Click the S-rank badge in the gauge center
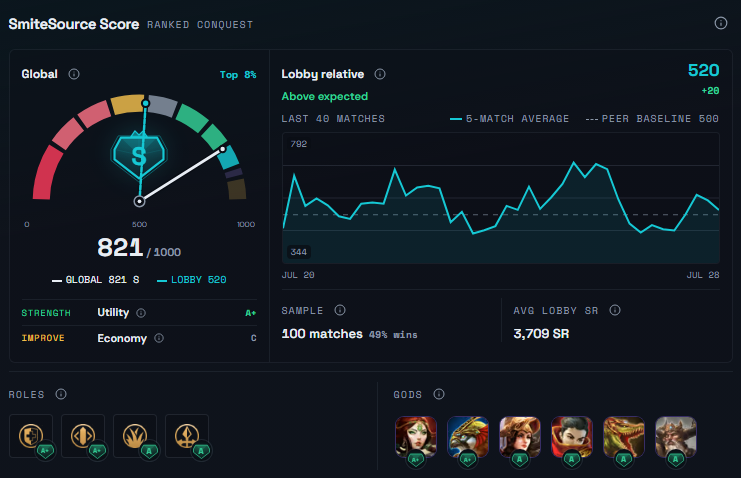The image size is (741, 478). tap(139, 155)
